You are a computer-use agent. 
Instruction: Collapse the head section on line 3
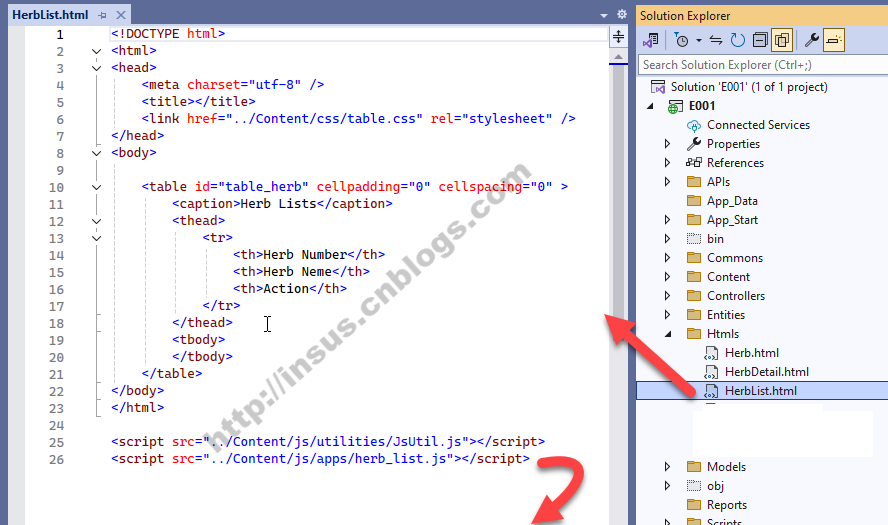[96, 69]
